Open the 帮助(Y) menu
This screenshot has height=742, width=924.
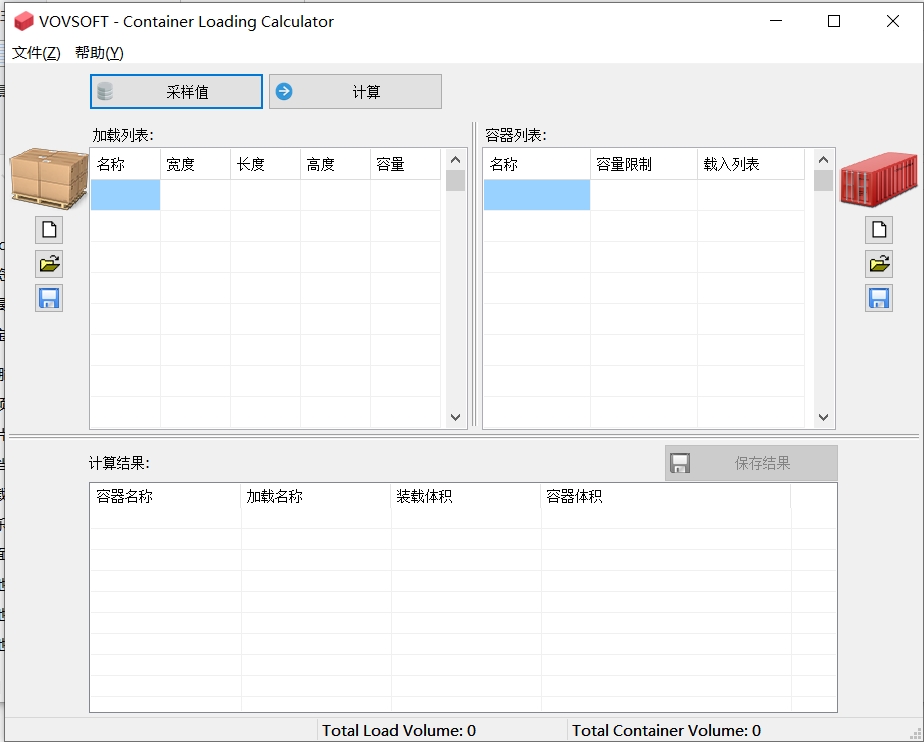click(x=99, y=53)
